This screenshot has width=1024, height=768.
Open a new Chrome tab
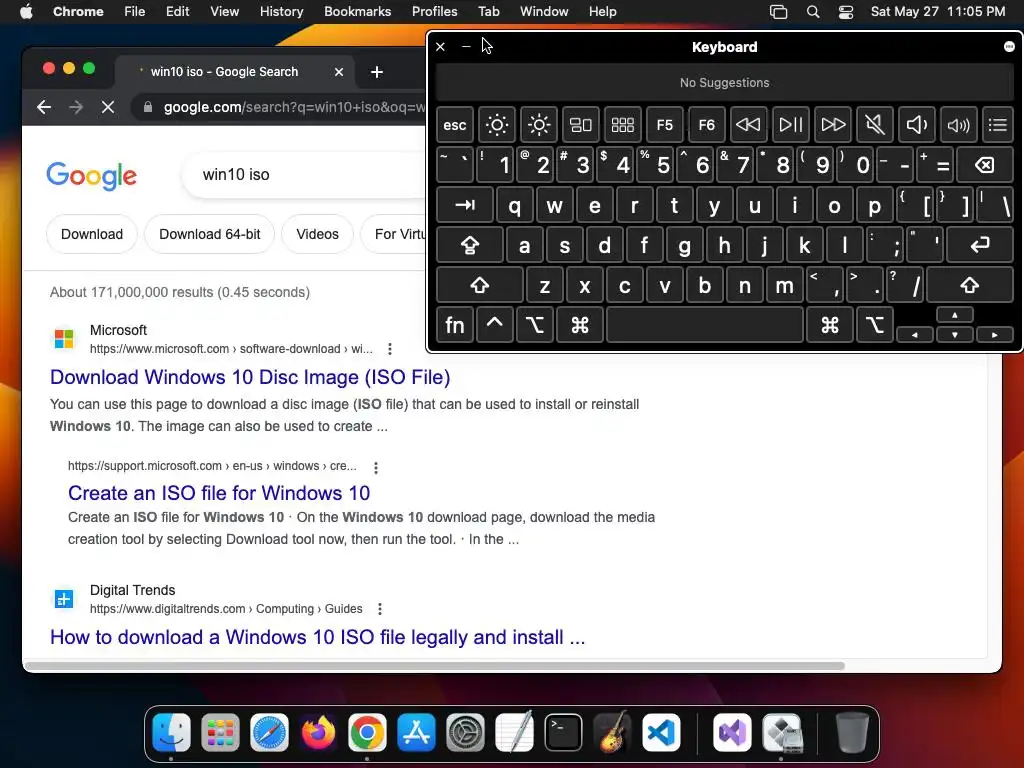pos(377,72)
